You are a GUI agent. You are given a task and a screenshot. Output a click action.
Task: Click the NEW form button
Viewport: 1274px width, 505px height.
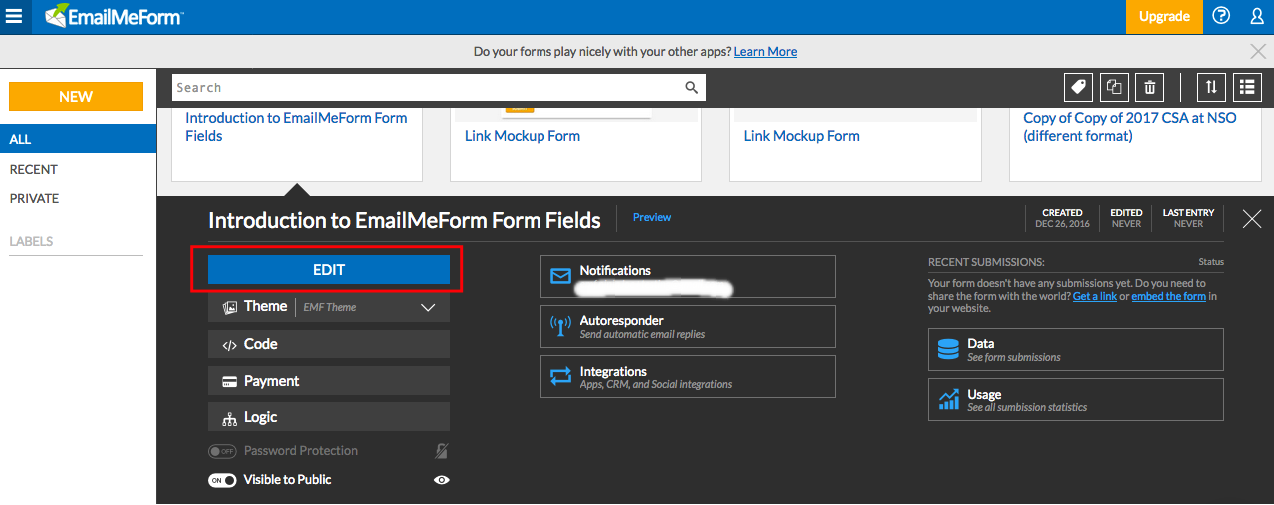[76, 97]
